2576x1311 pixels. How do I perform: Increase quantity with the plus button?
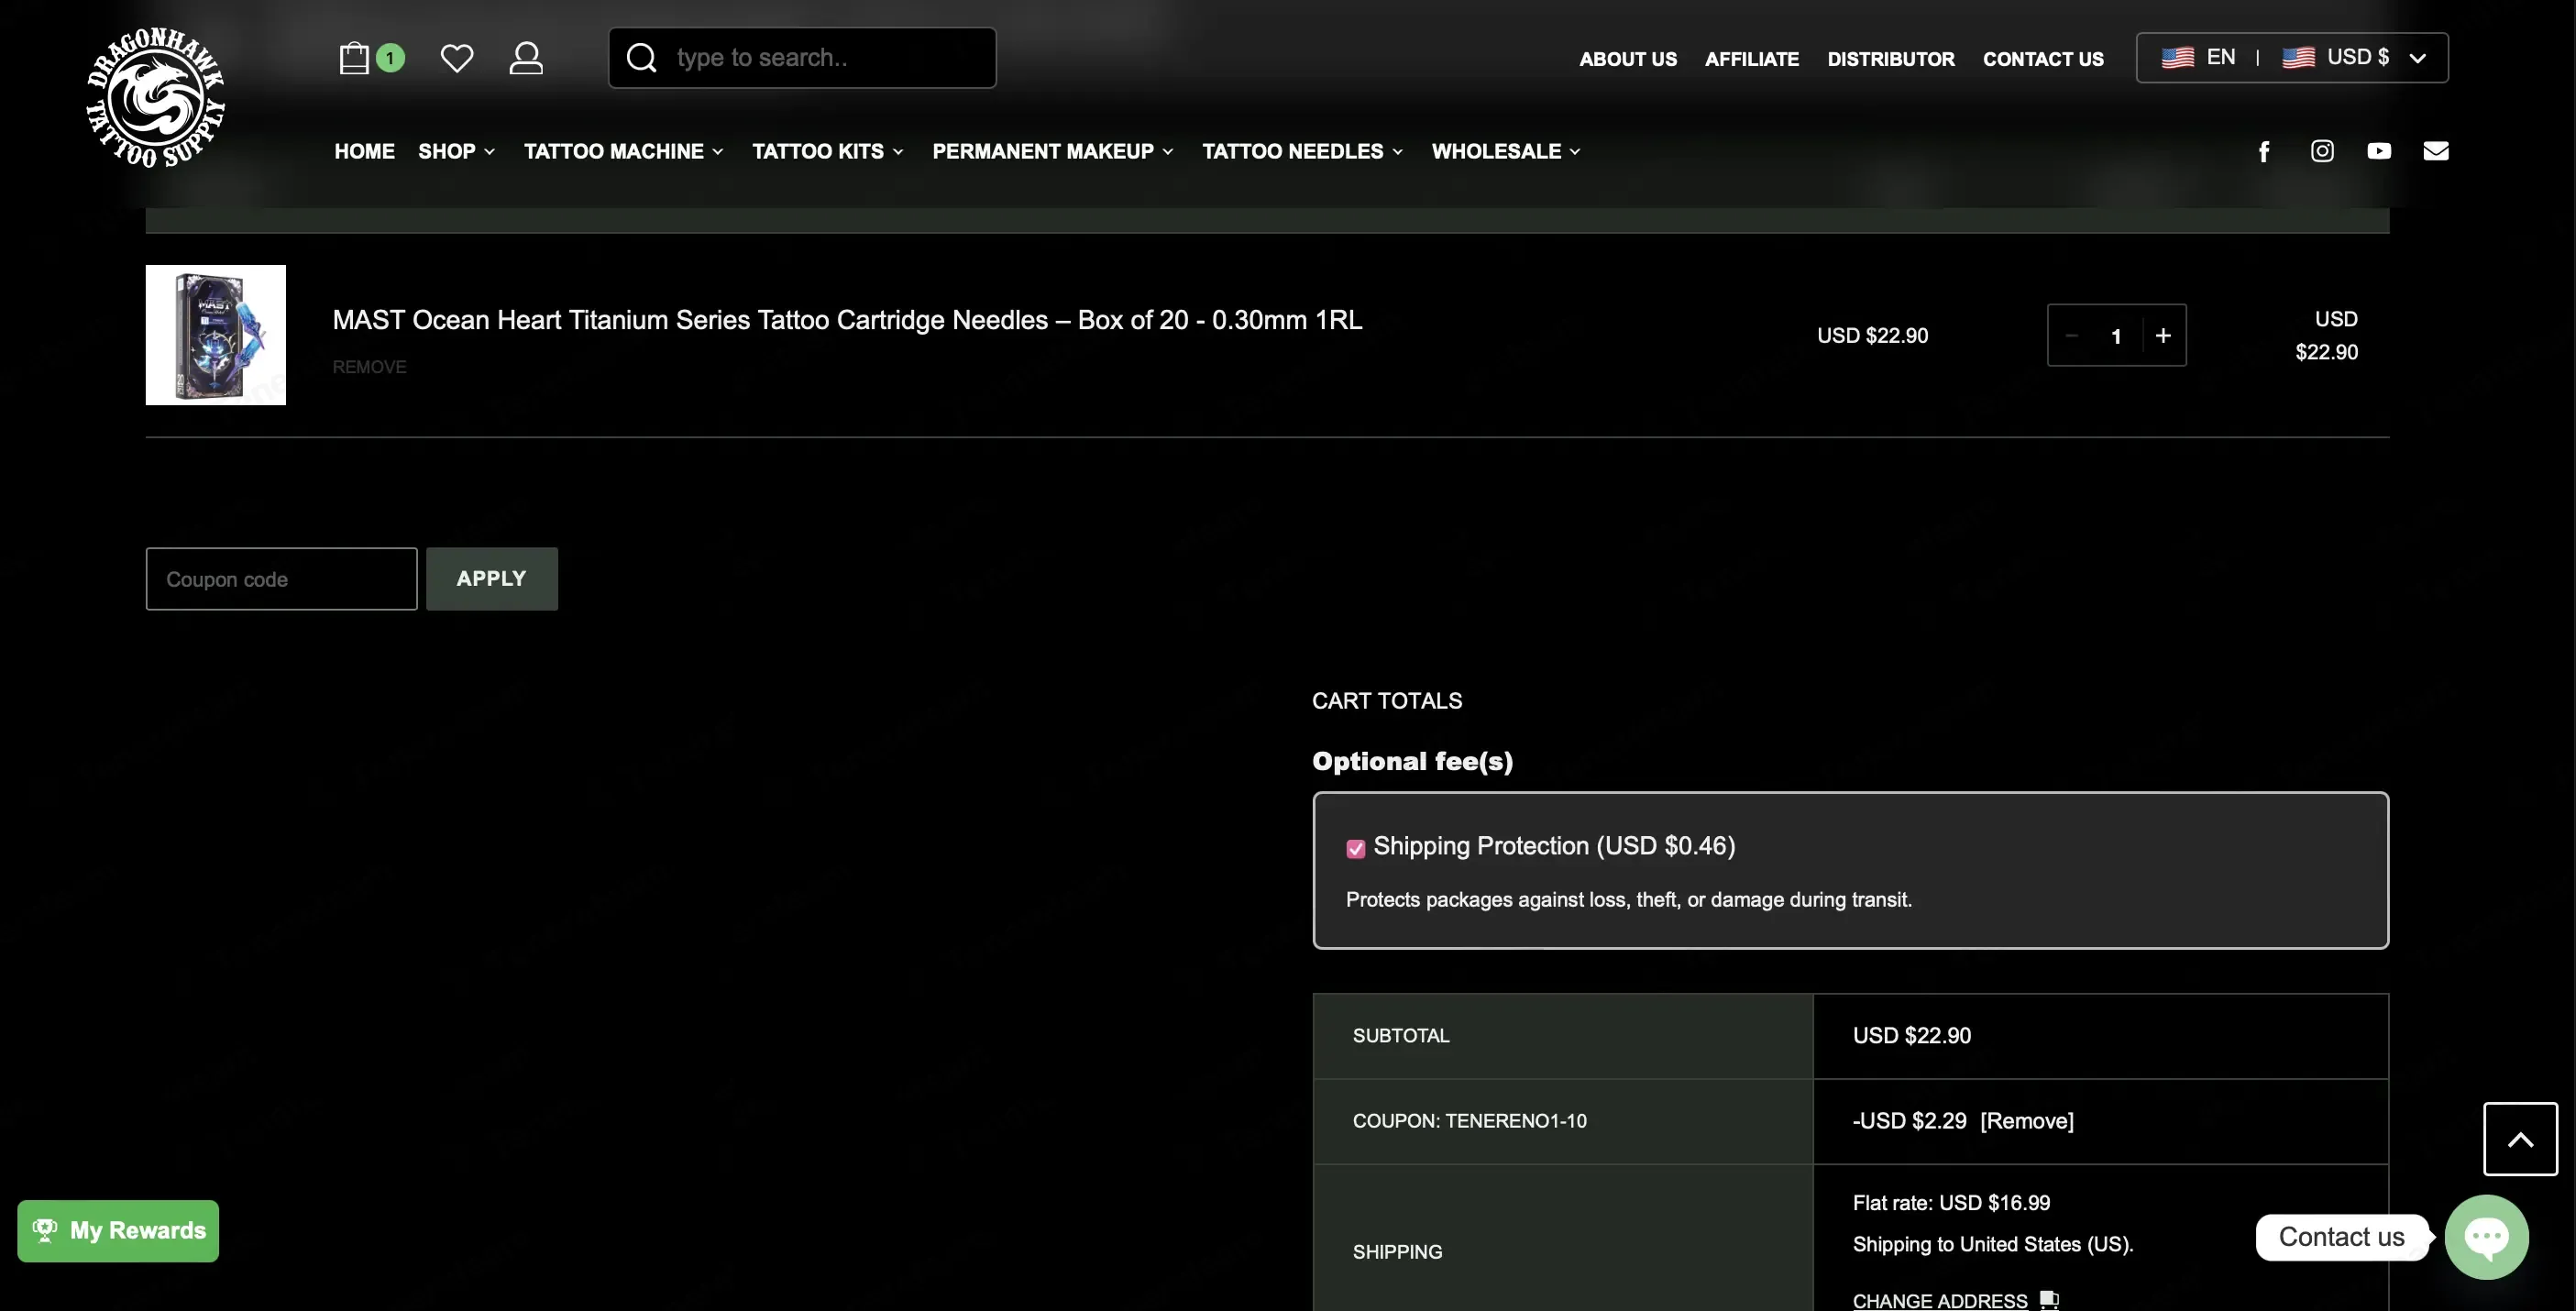coord(2163,335)
